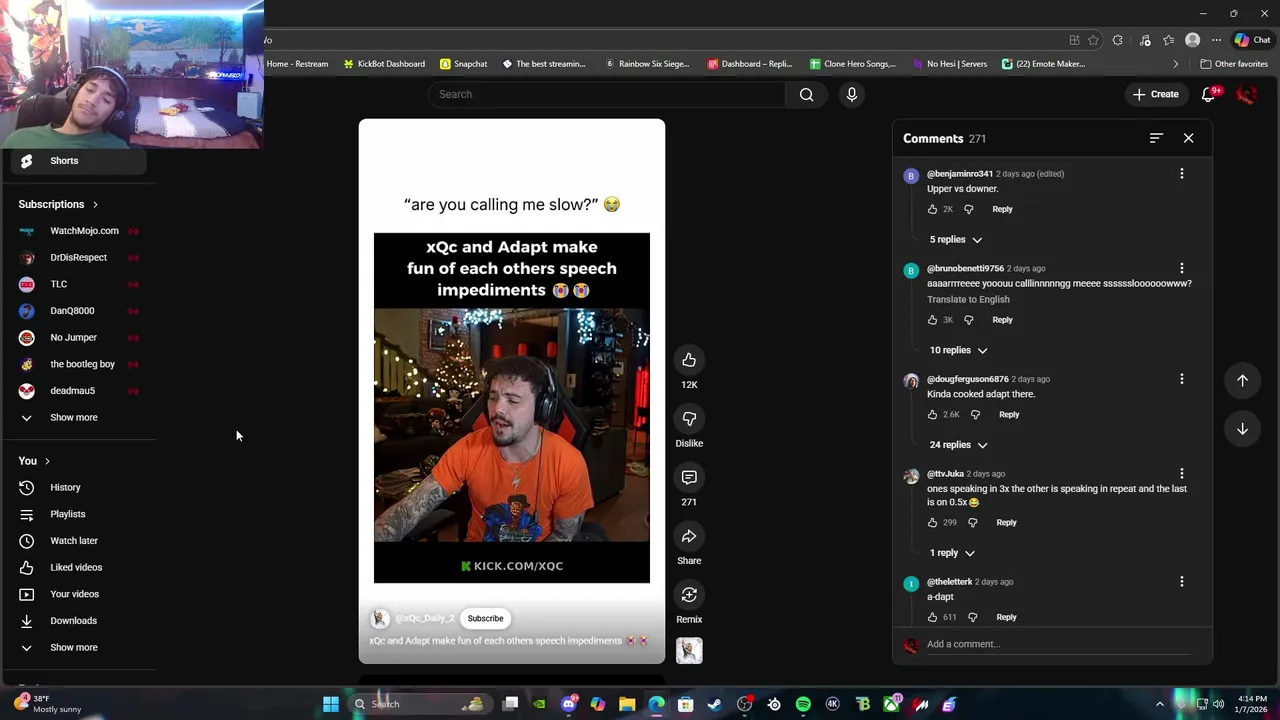Open Rainbow Six Siege bookmark
Screen dimensions: 1280x720
point(646,64)
